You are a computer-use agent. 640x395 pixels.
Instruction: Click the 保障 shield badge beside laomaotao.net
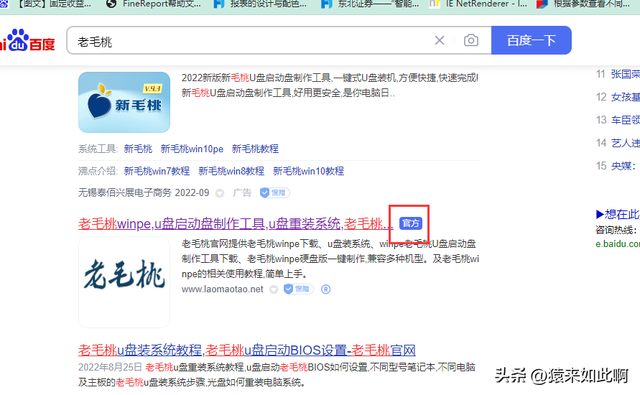[x=298, y=289]
